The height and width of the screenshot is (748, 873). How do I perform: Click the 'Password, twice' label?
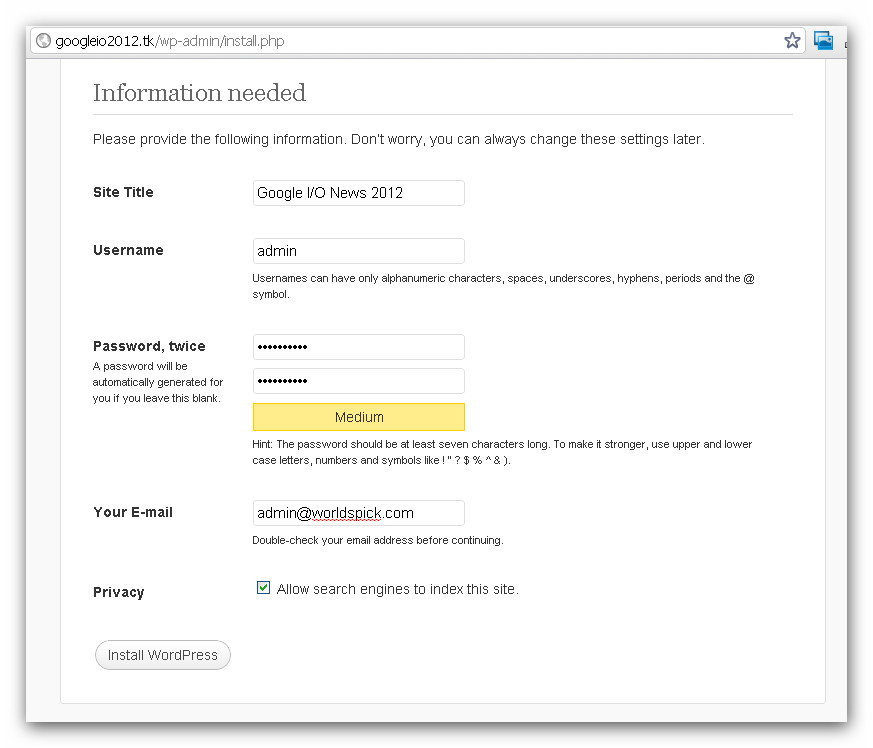(149, 346)
